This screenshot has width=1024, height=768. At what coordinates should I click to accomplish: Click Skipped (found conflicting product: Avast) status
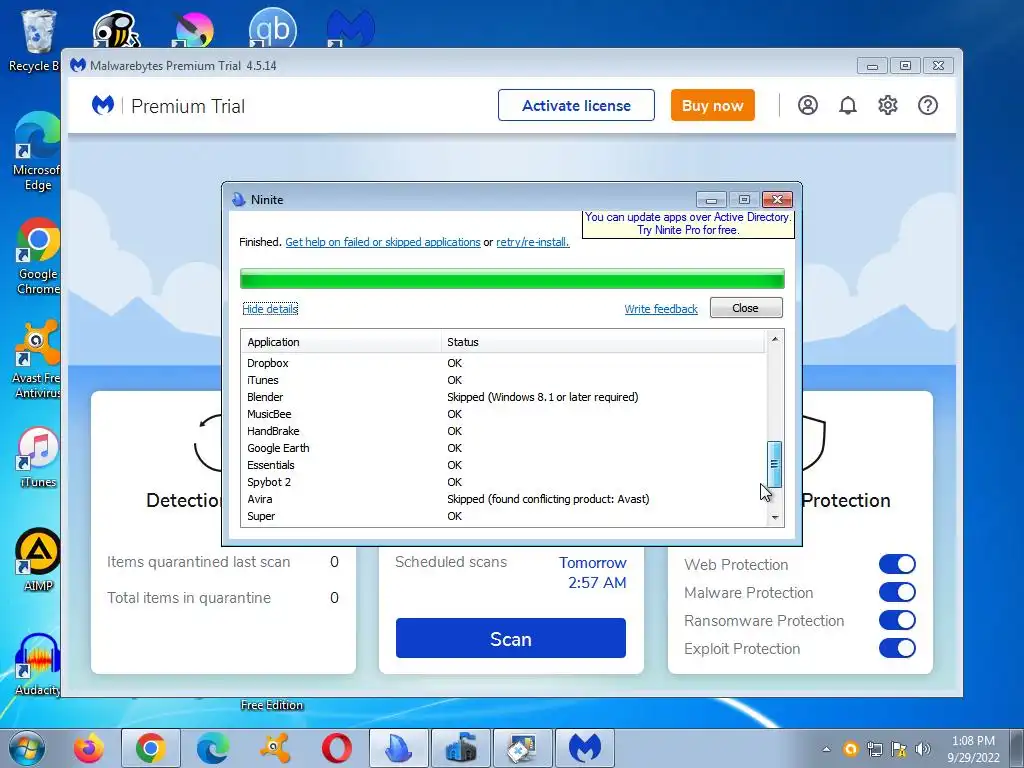click(x=548, y=499)
